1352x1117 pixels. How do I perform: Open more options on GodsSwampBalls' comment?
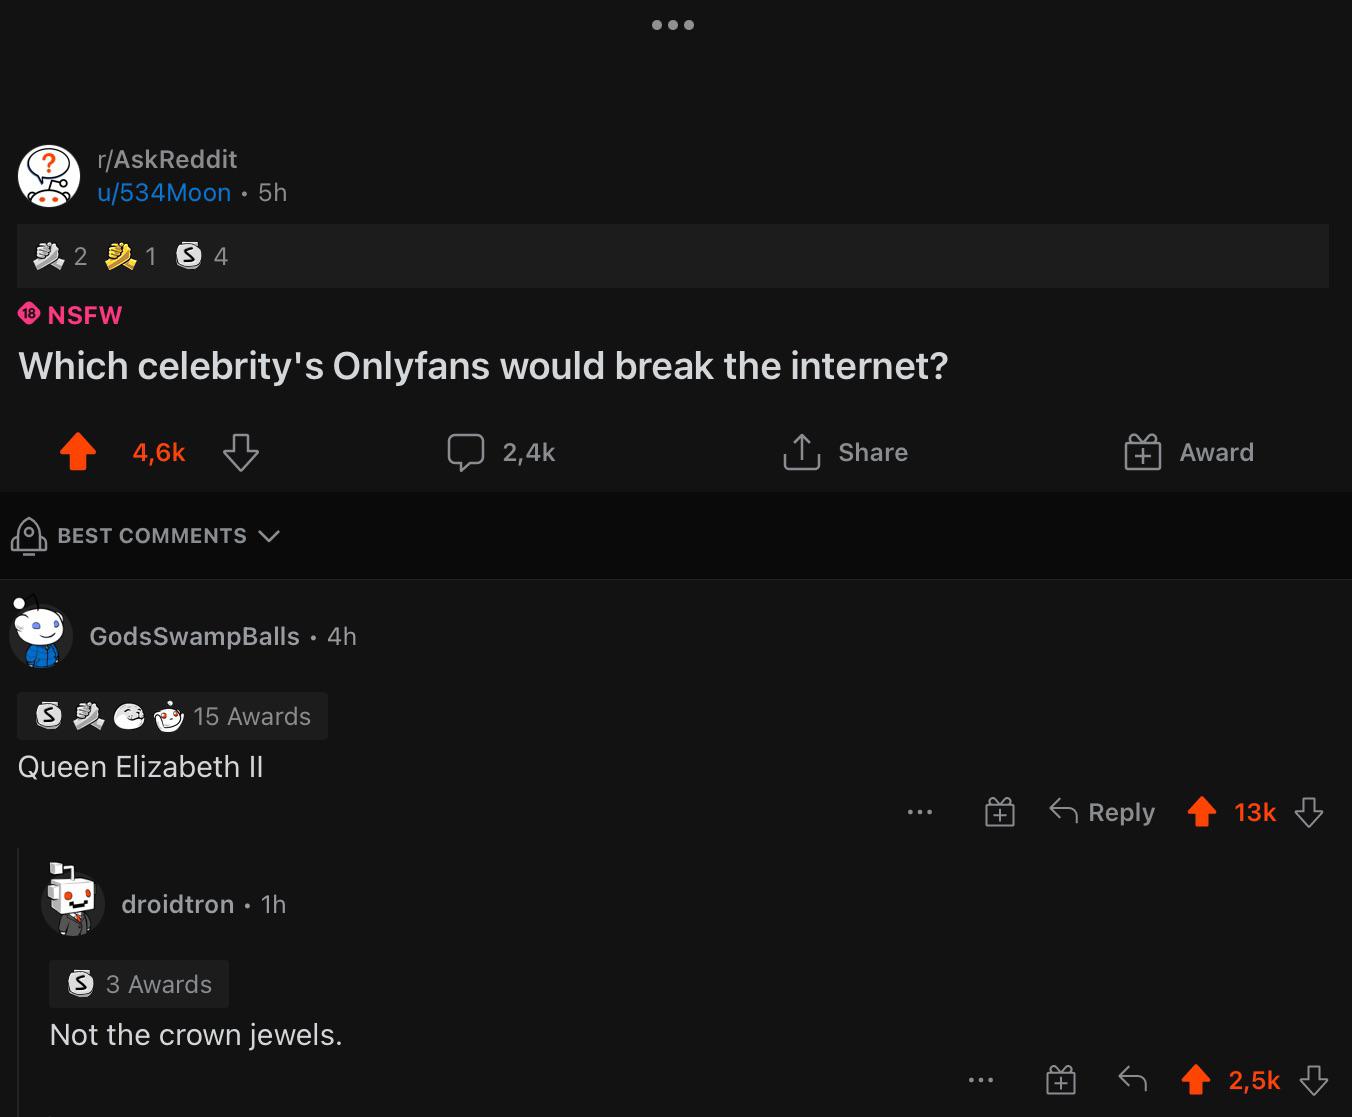(920, 812)
